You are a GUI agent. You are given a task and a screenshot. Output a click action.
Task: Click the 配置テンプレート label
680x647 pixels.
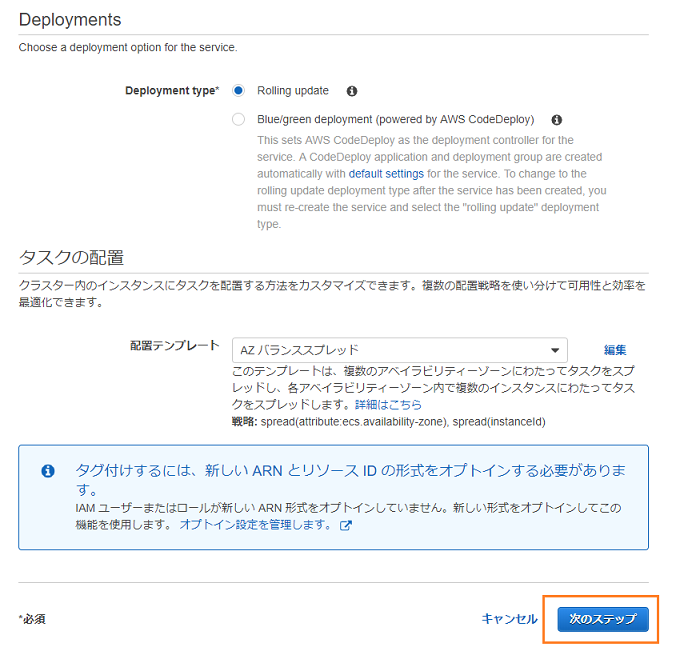[x=175, y=346]
